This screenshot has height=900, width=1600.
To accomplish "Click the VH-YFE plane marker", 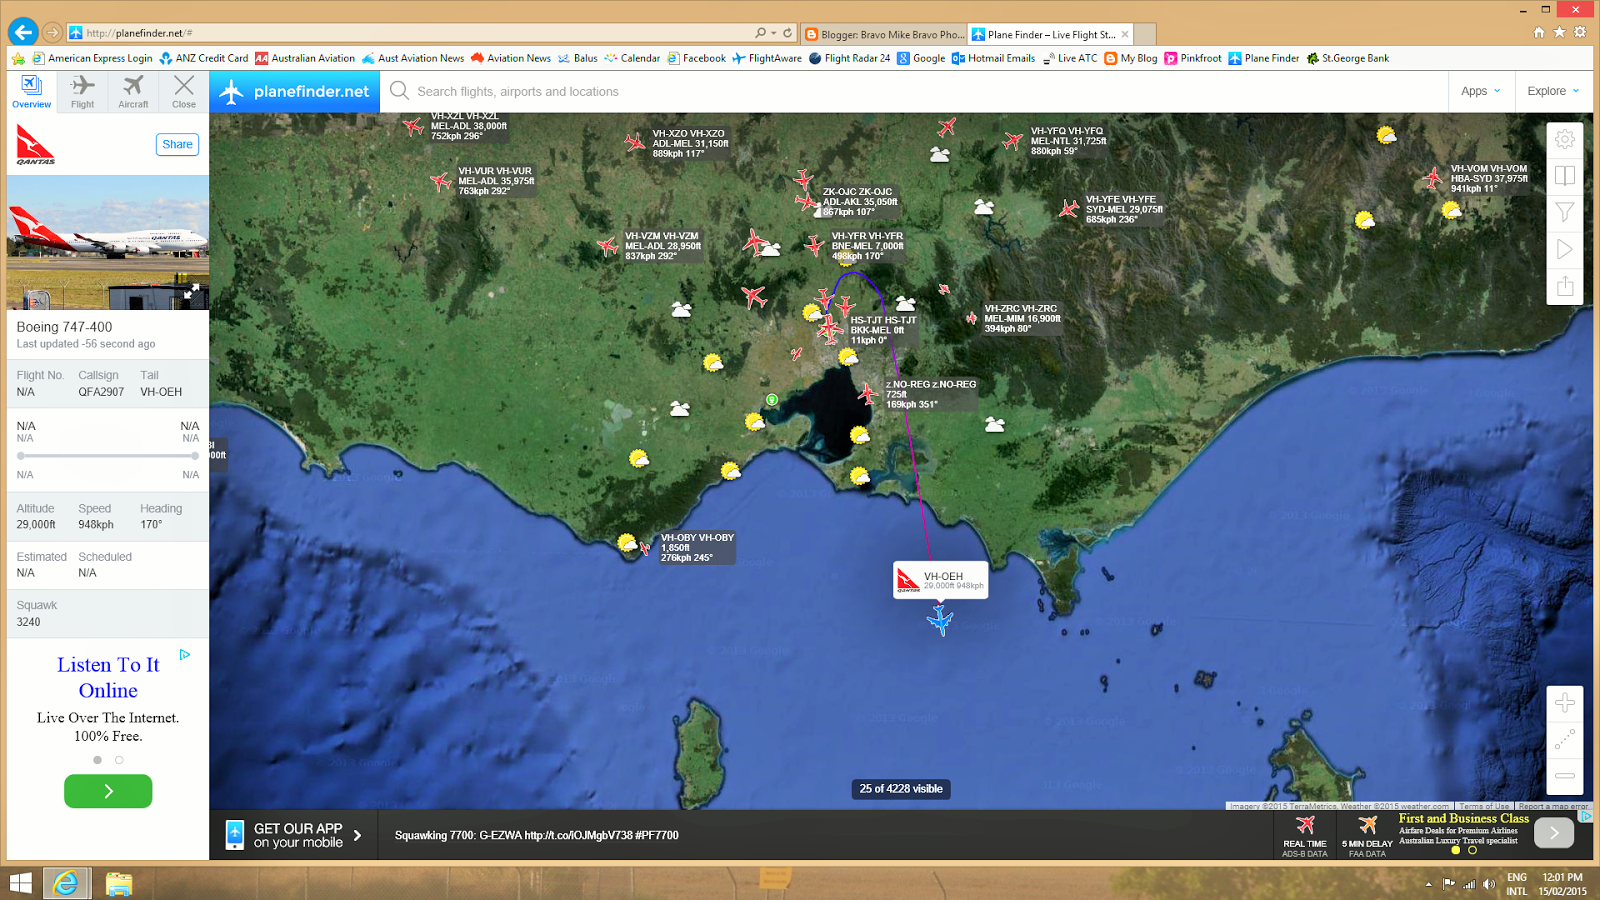I will (x=1069, y=208).
